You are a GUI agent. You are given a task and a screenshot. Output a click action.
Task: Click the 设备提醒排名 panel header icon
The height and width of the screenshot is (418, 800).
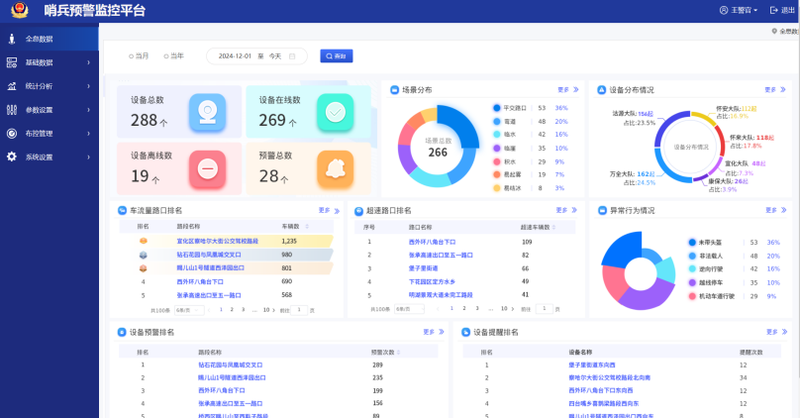pos(465,332)
